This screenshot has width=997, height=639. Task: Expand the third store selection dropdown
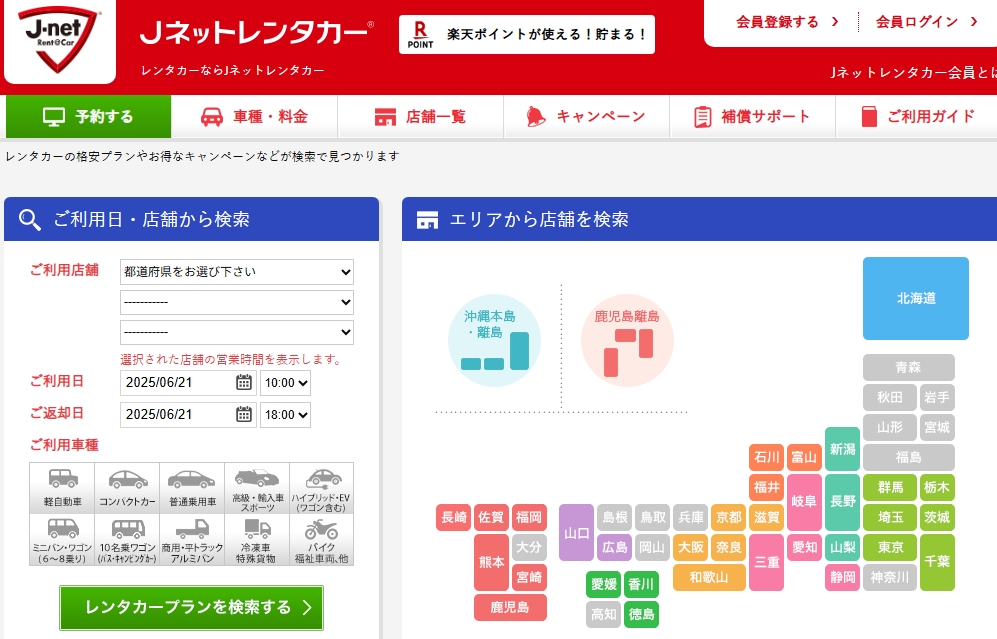[237, 332]
